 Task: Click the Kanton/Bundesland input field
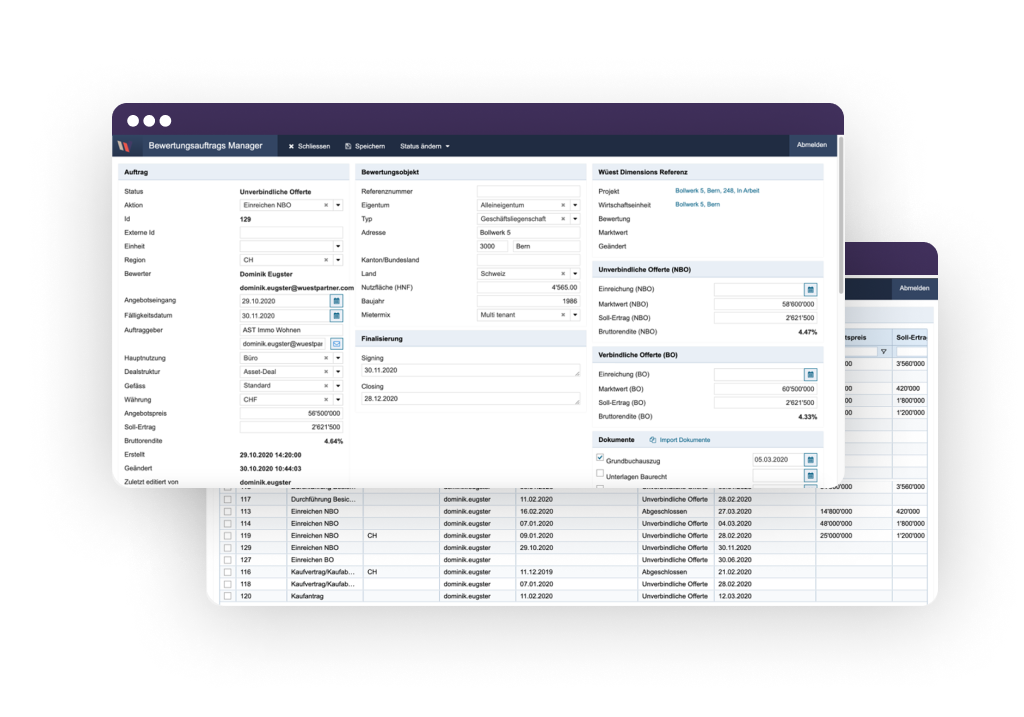(528, 260)
